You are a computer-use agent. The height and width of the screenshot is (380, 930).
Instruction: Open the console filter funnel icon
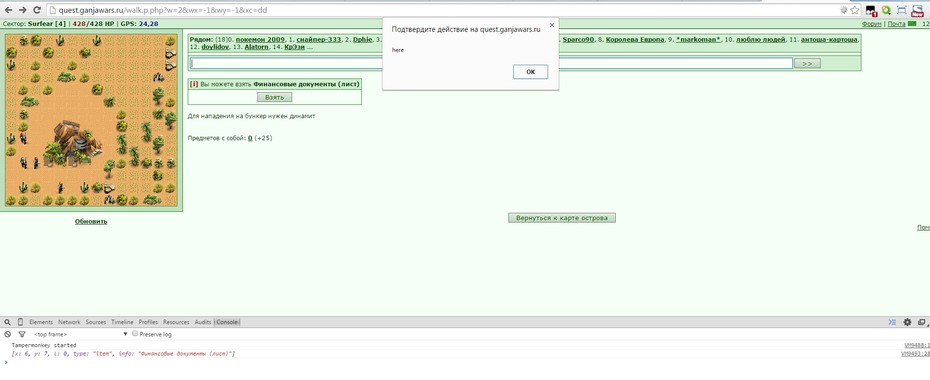pos(22,334)
